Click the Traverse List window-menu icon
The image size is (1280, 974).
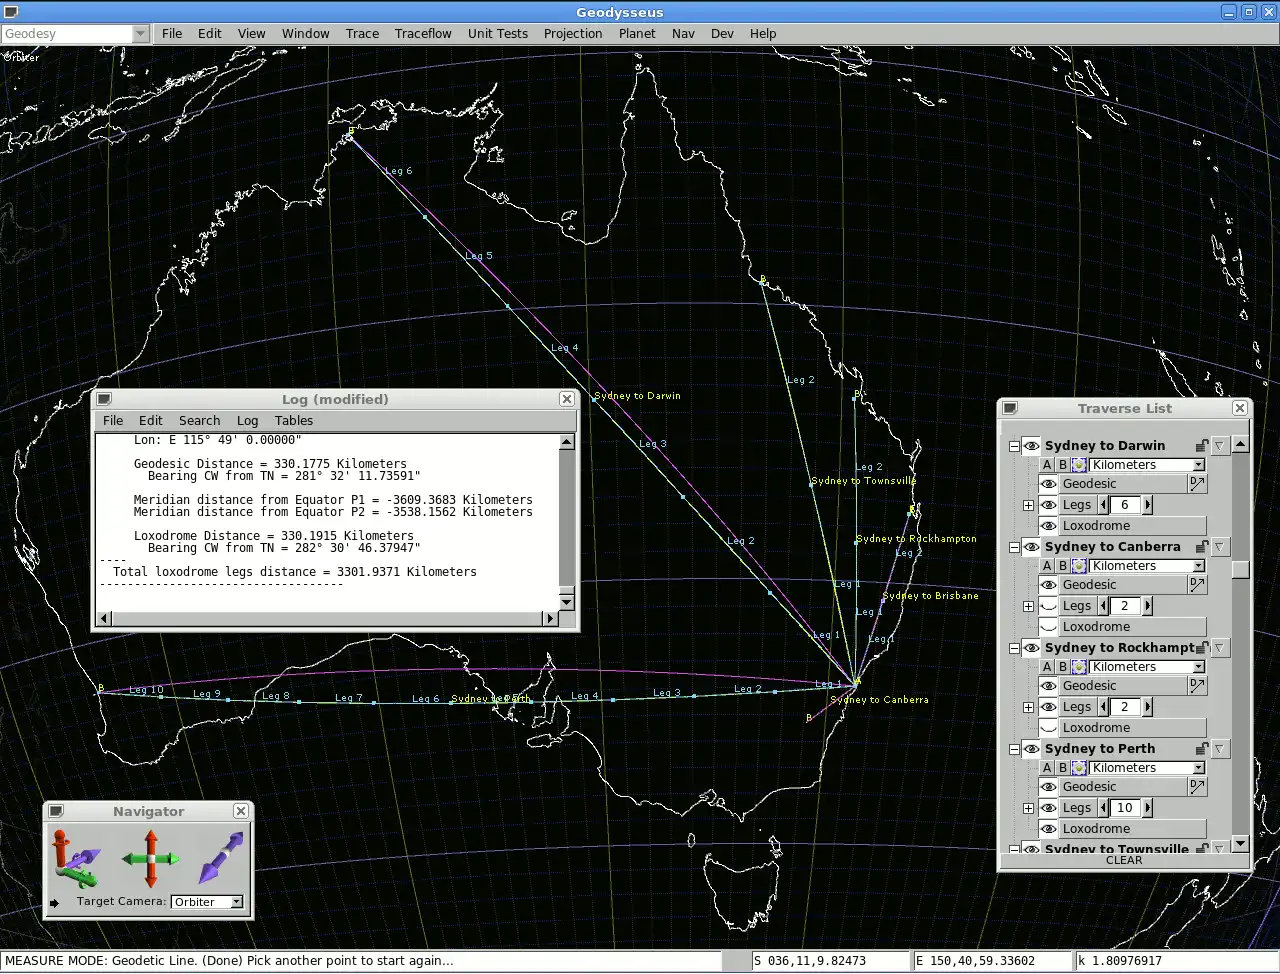[x=1010, y=408]
